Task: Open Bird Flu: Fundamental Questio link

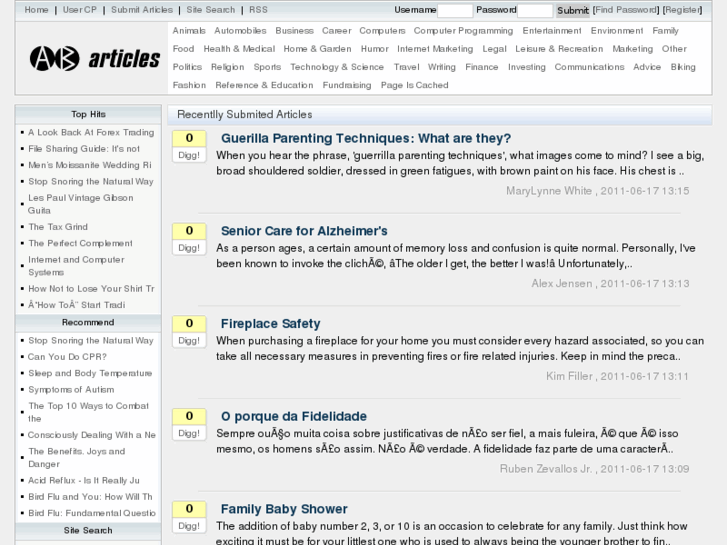Action: coord(92,513)
